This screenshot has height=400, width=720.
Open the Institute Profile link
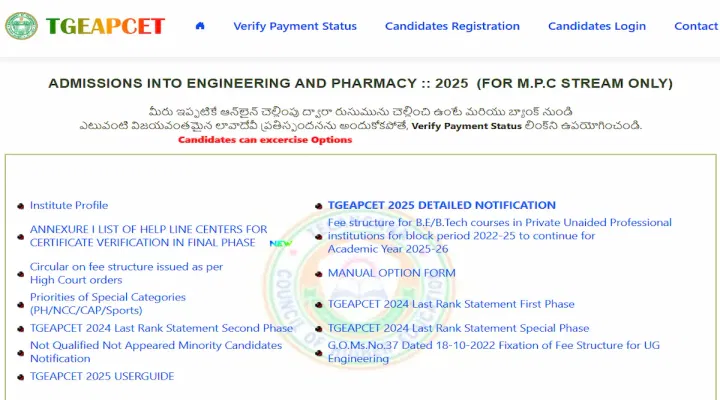(69, 205)
